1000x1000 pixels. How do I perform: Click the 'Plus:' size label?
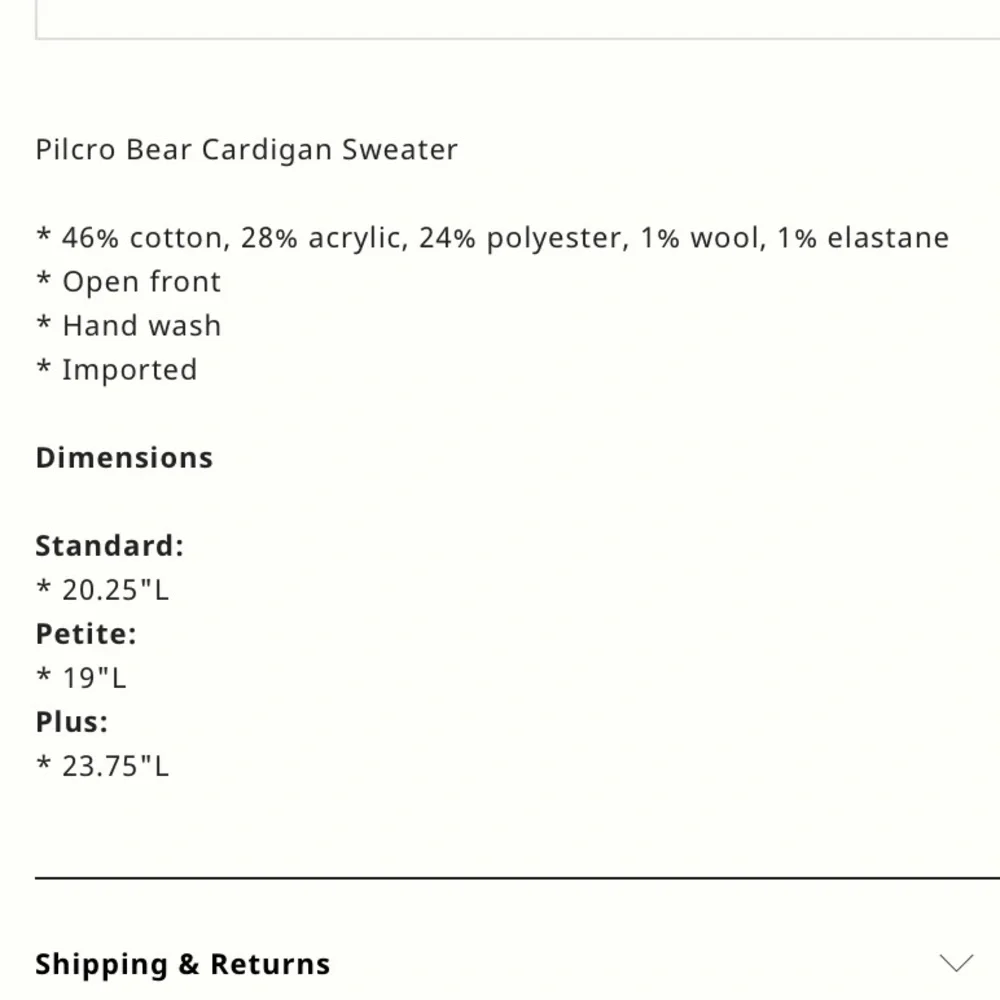coord(72,722)
